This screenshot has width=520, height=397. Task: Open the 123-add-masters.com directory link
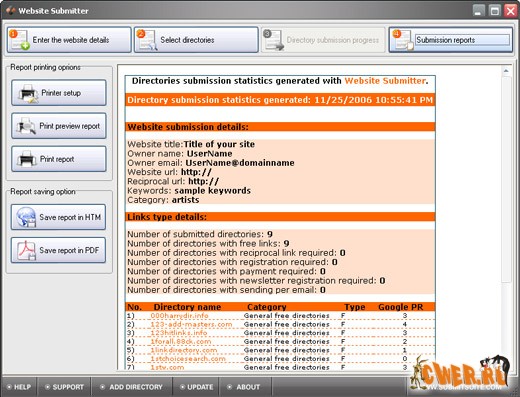[x=191, y=324]
